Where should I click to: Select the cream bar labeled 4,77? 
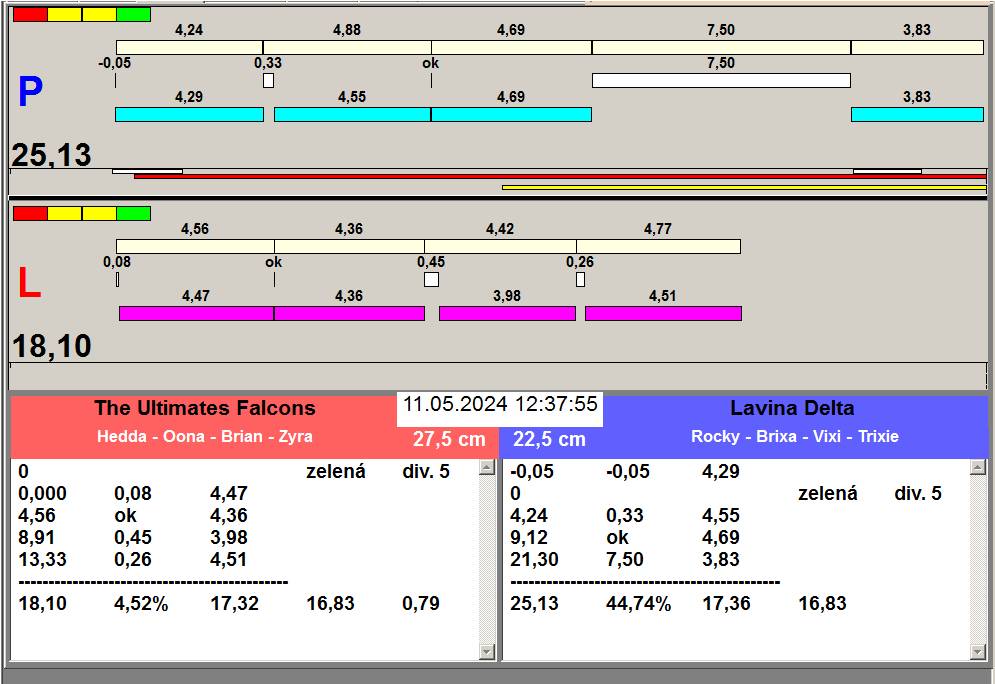click(658, 247)
